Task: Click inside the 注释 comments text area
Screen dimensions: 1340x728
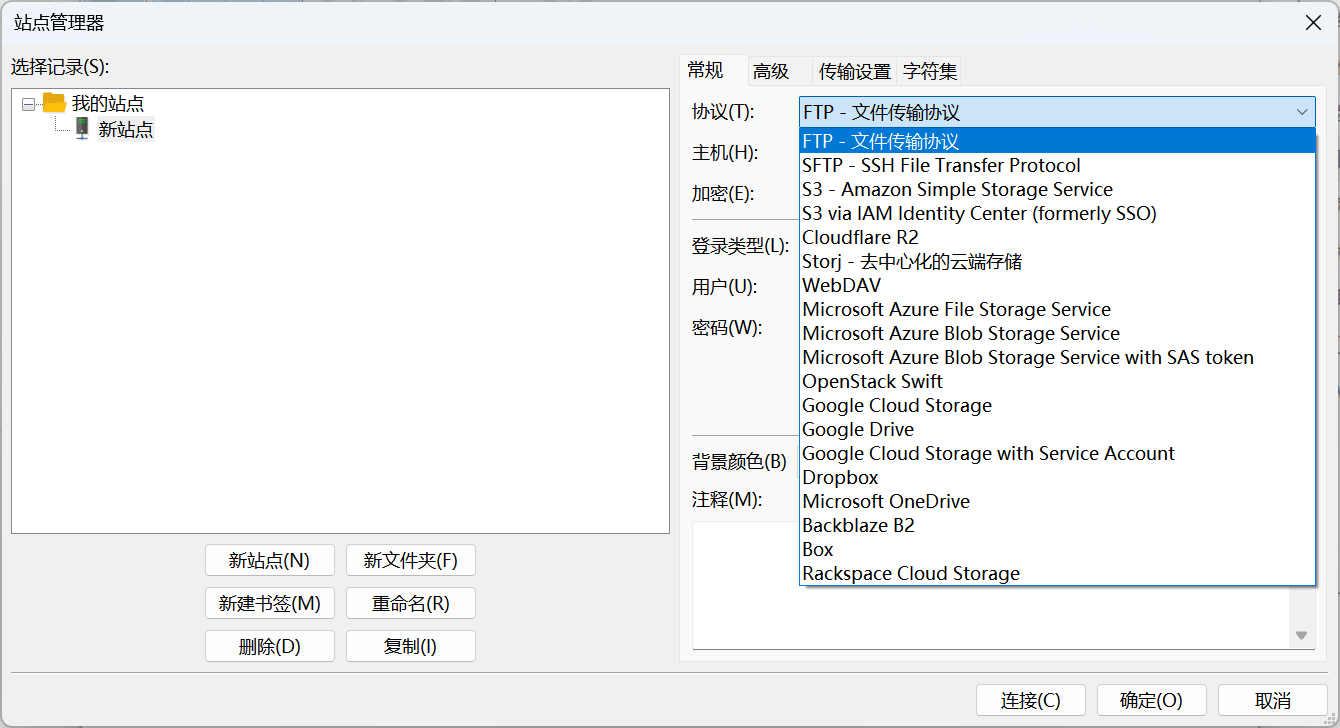Action: tap(990, 617)
